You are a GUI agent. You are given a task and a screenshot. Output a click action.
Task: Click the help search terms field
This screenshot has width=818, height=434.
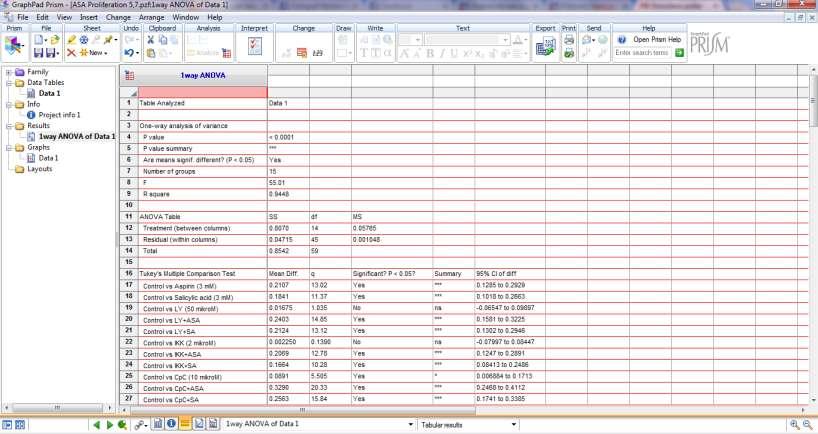[x=643, y=53]
